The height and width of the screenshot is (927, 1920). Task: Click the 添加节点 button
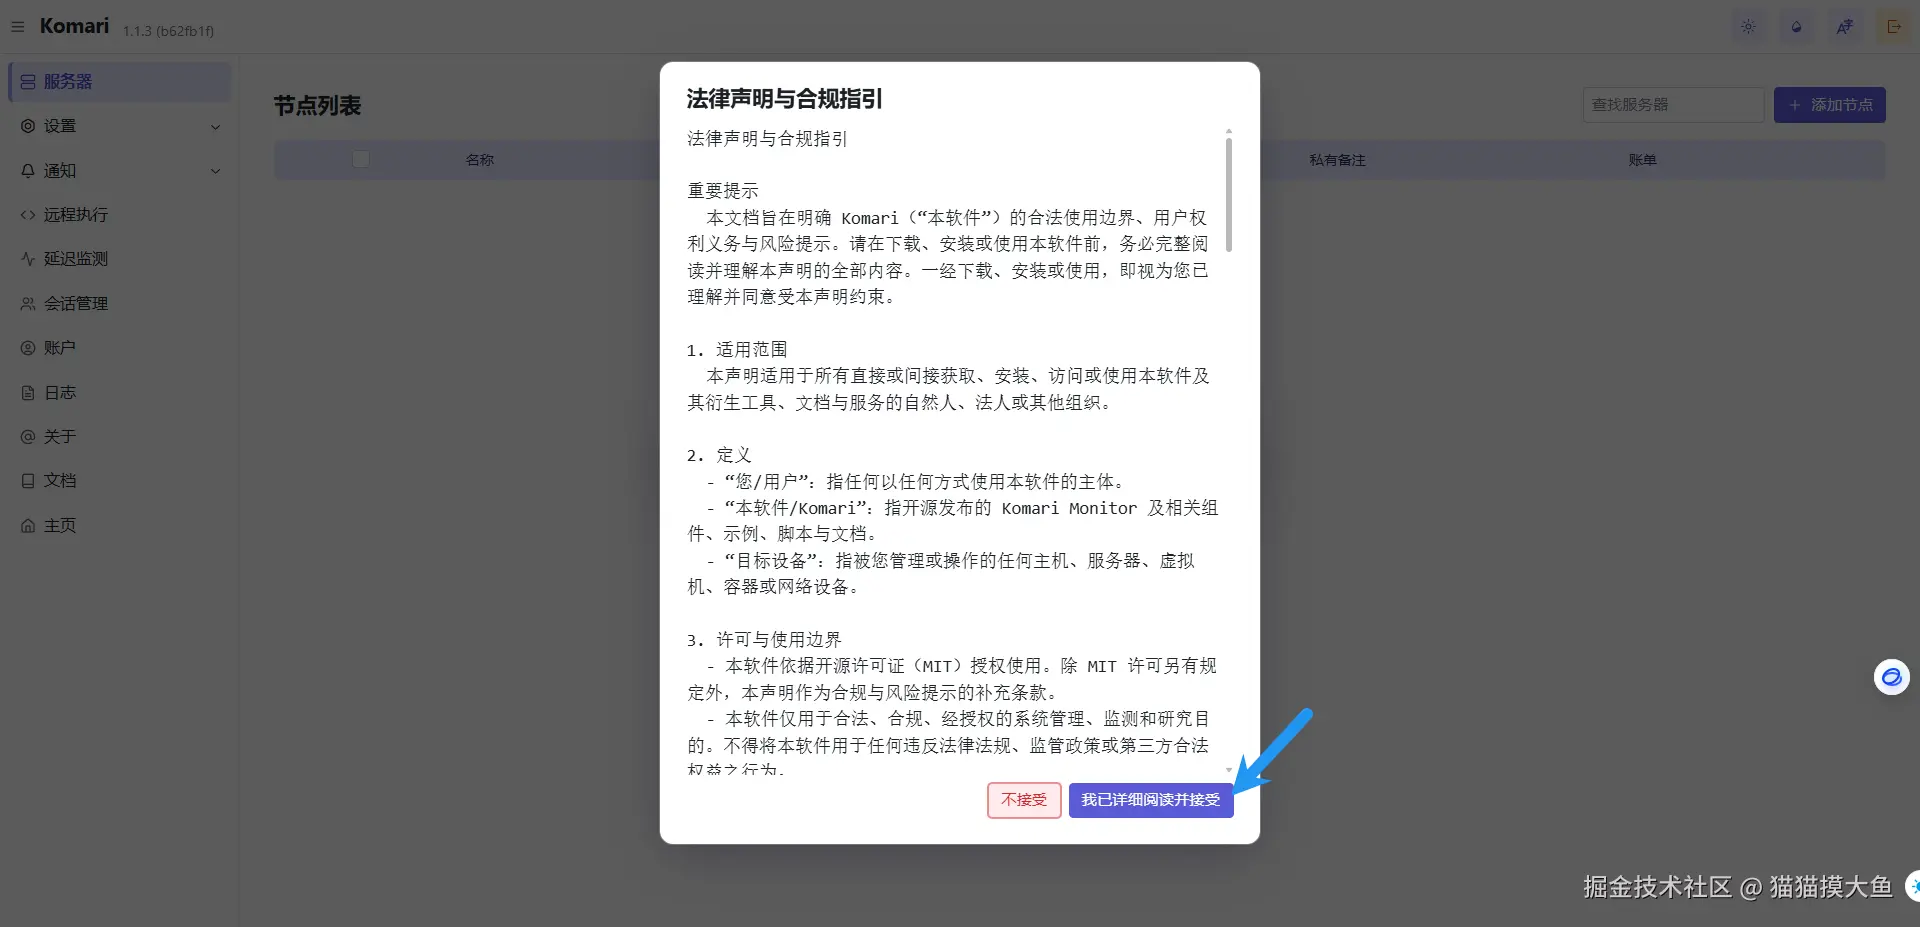coord(1830,105)
